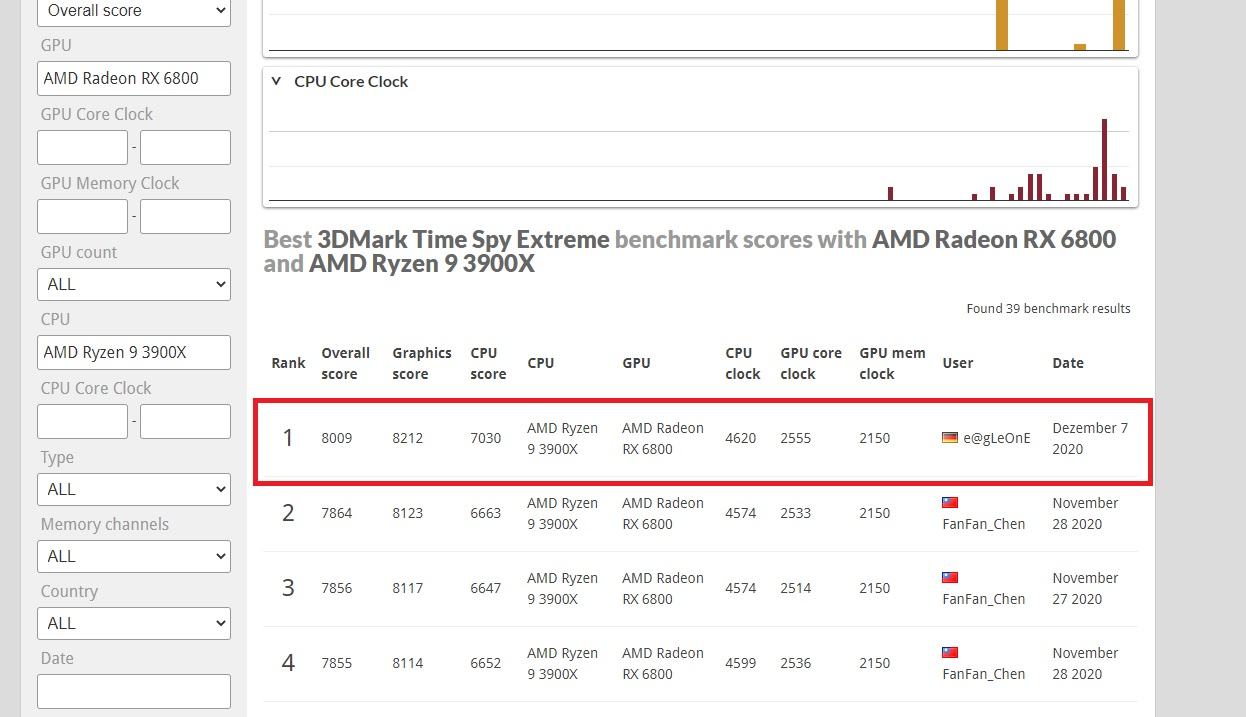Collapse the CPU Core Clock chart panel
Screen dimensions: 1246x717
pos(277,81)
